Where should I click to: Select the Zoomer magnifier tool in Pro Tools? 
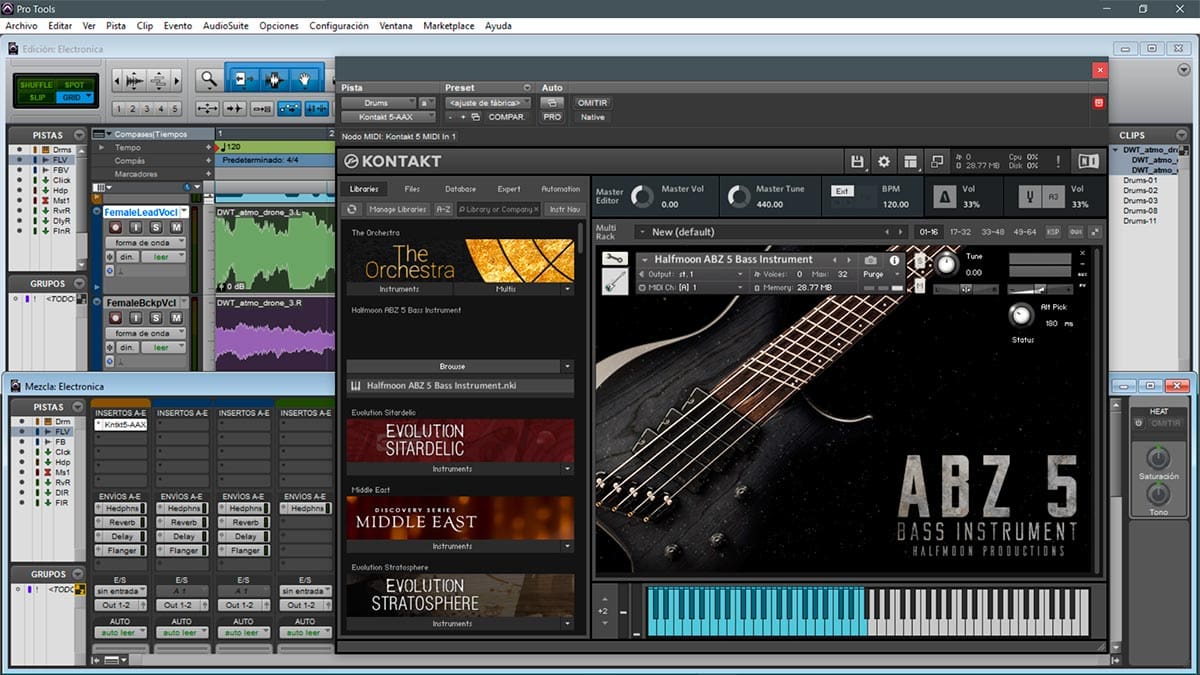[207, 80]
